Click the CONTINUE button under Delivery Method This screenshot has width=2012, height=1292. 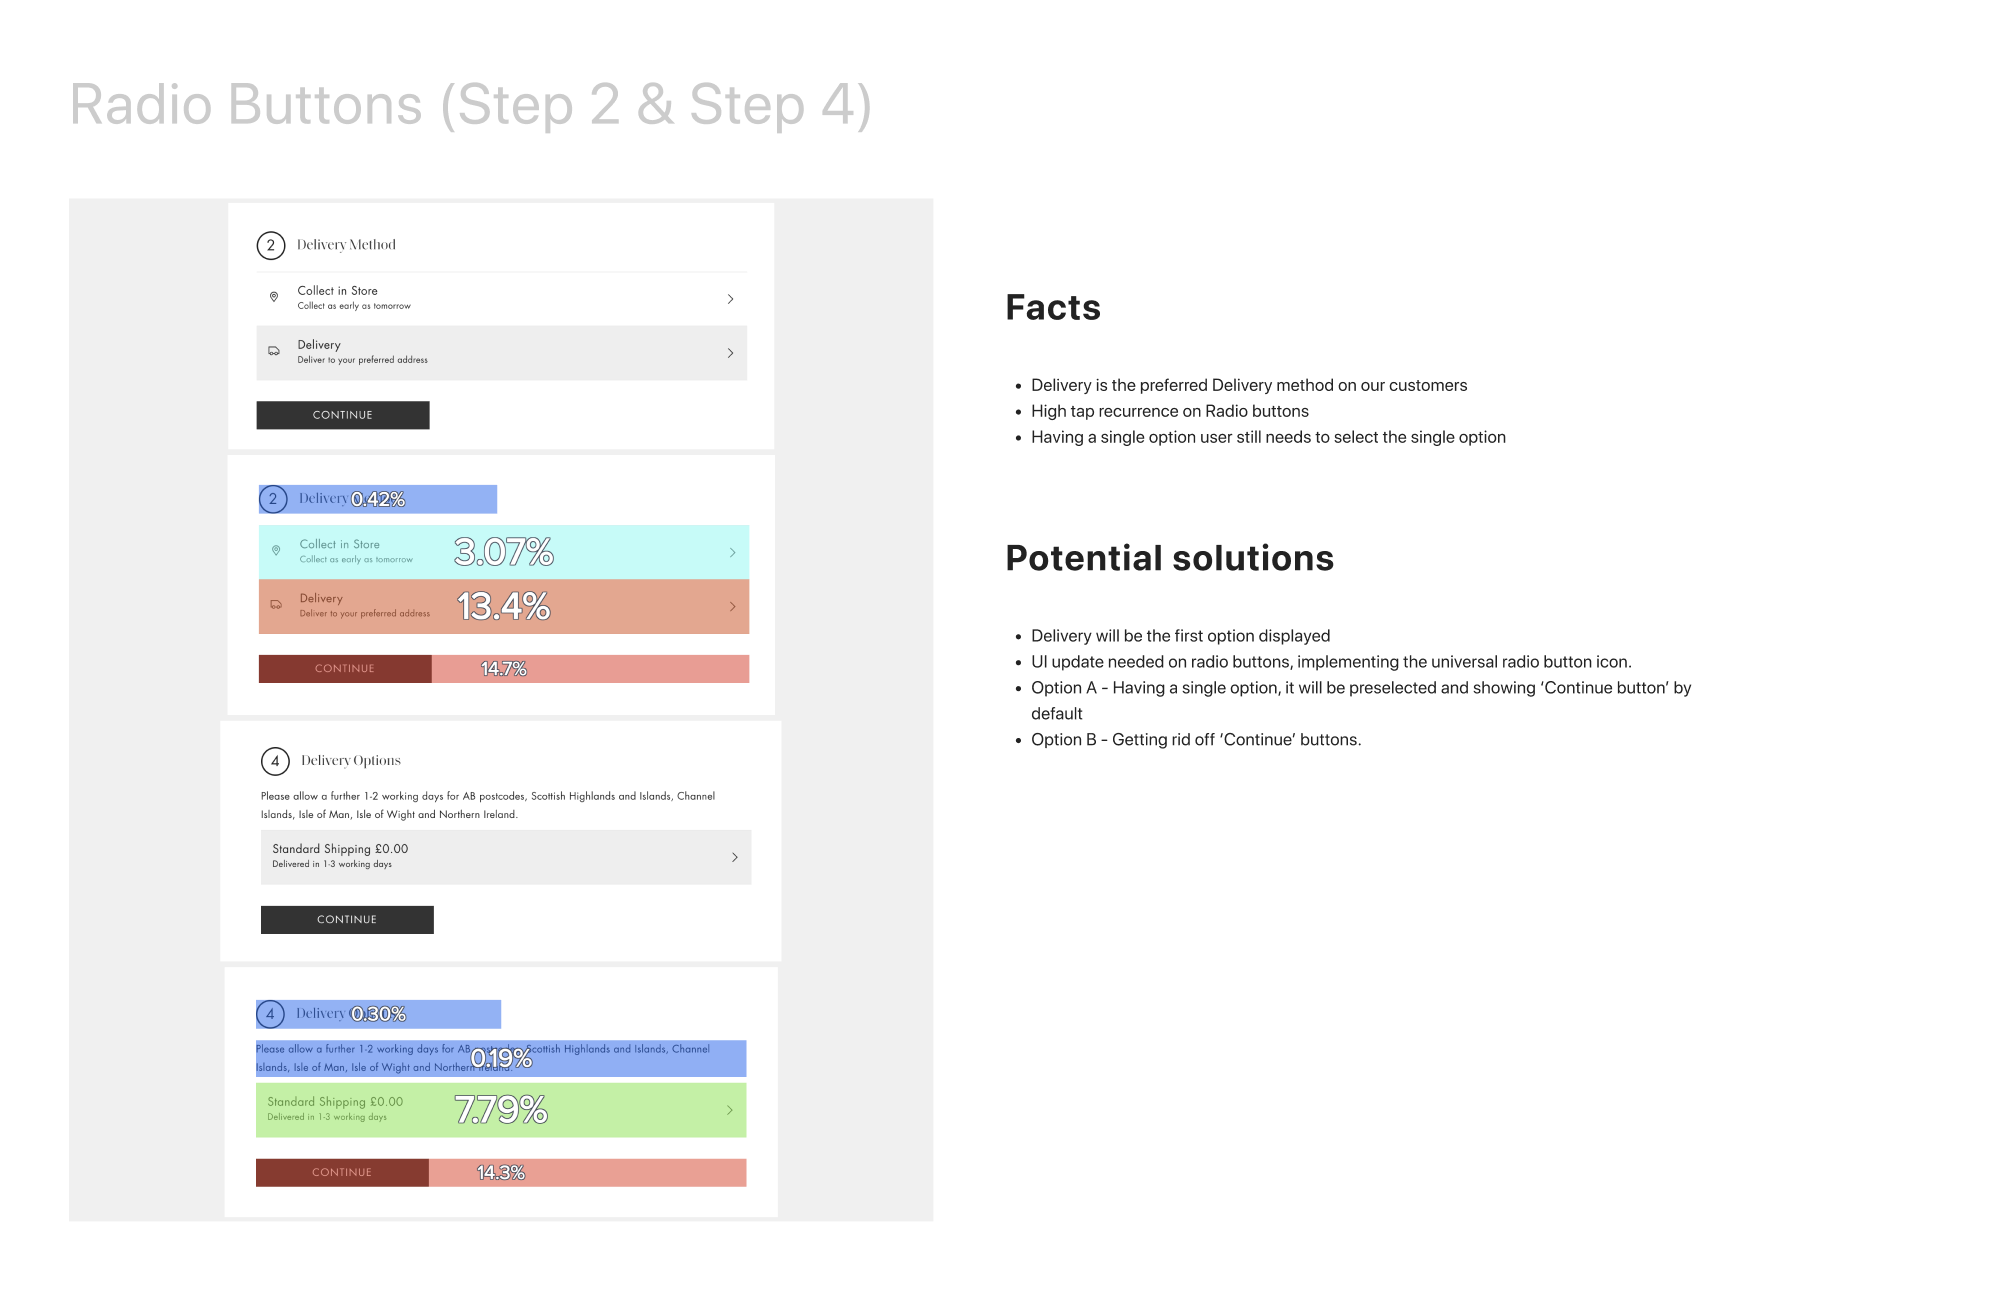coord(343,415)
